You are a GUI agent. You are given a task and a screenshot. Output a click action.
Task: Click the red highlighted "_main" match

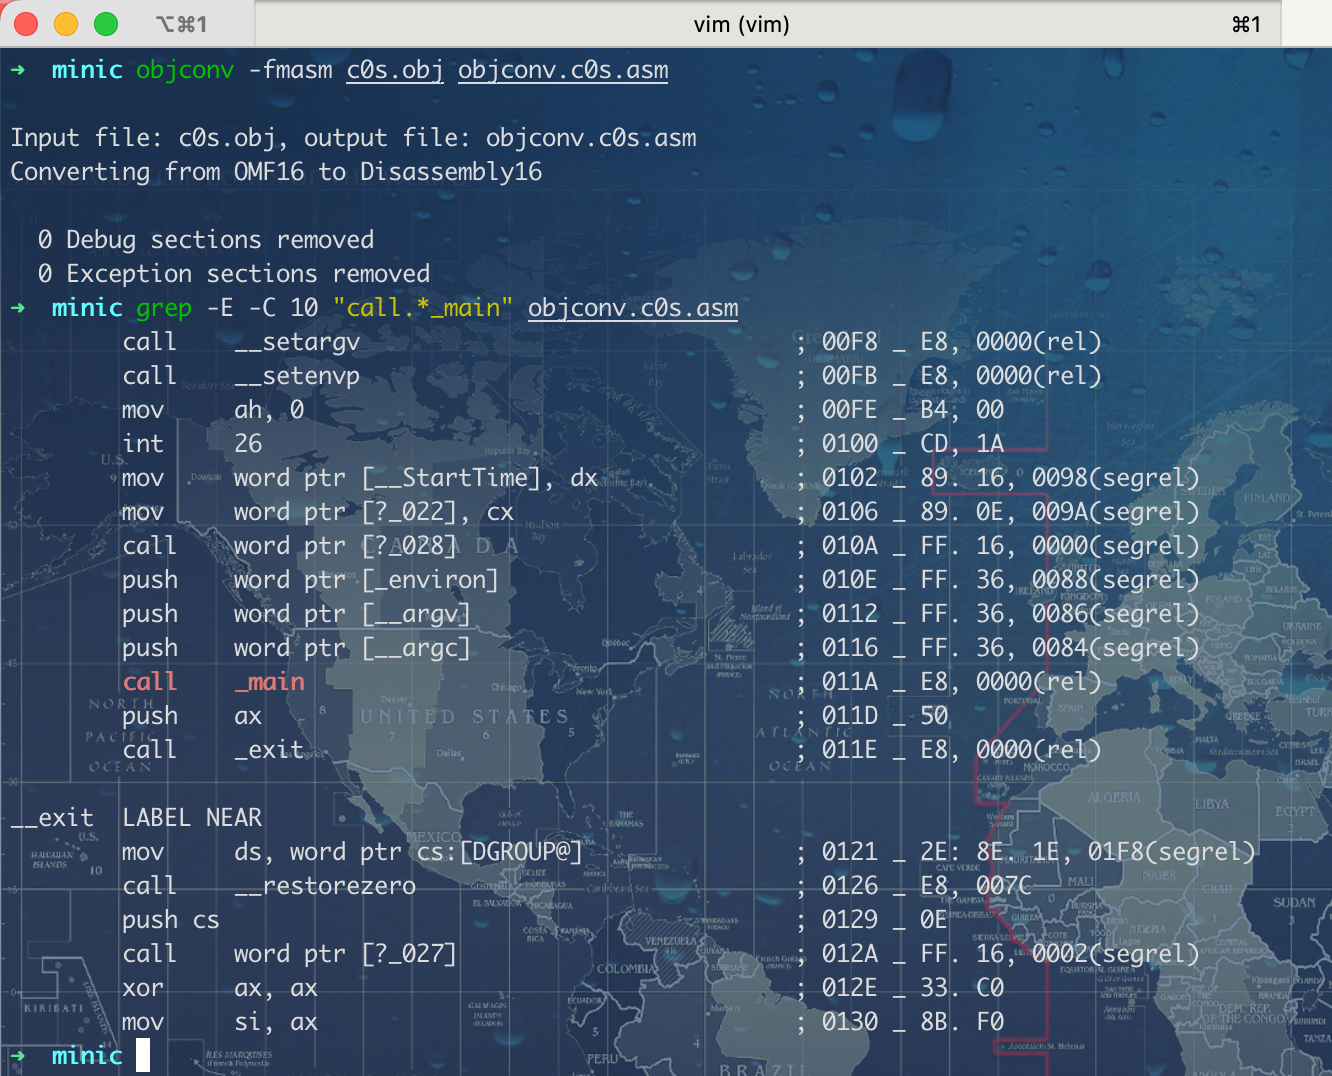(269, 682)
